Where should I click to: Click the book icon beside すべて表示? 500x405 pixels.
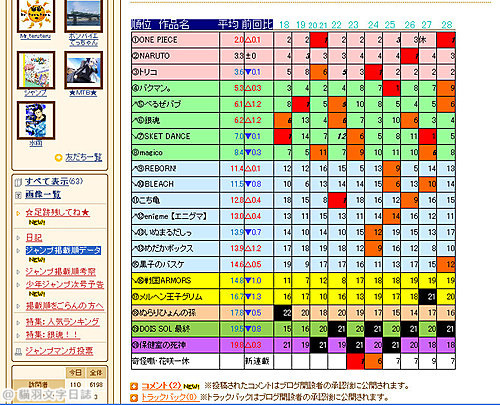click(x=18, y=182)
